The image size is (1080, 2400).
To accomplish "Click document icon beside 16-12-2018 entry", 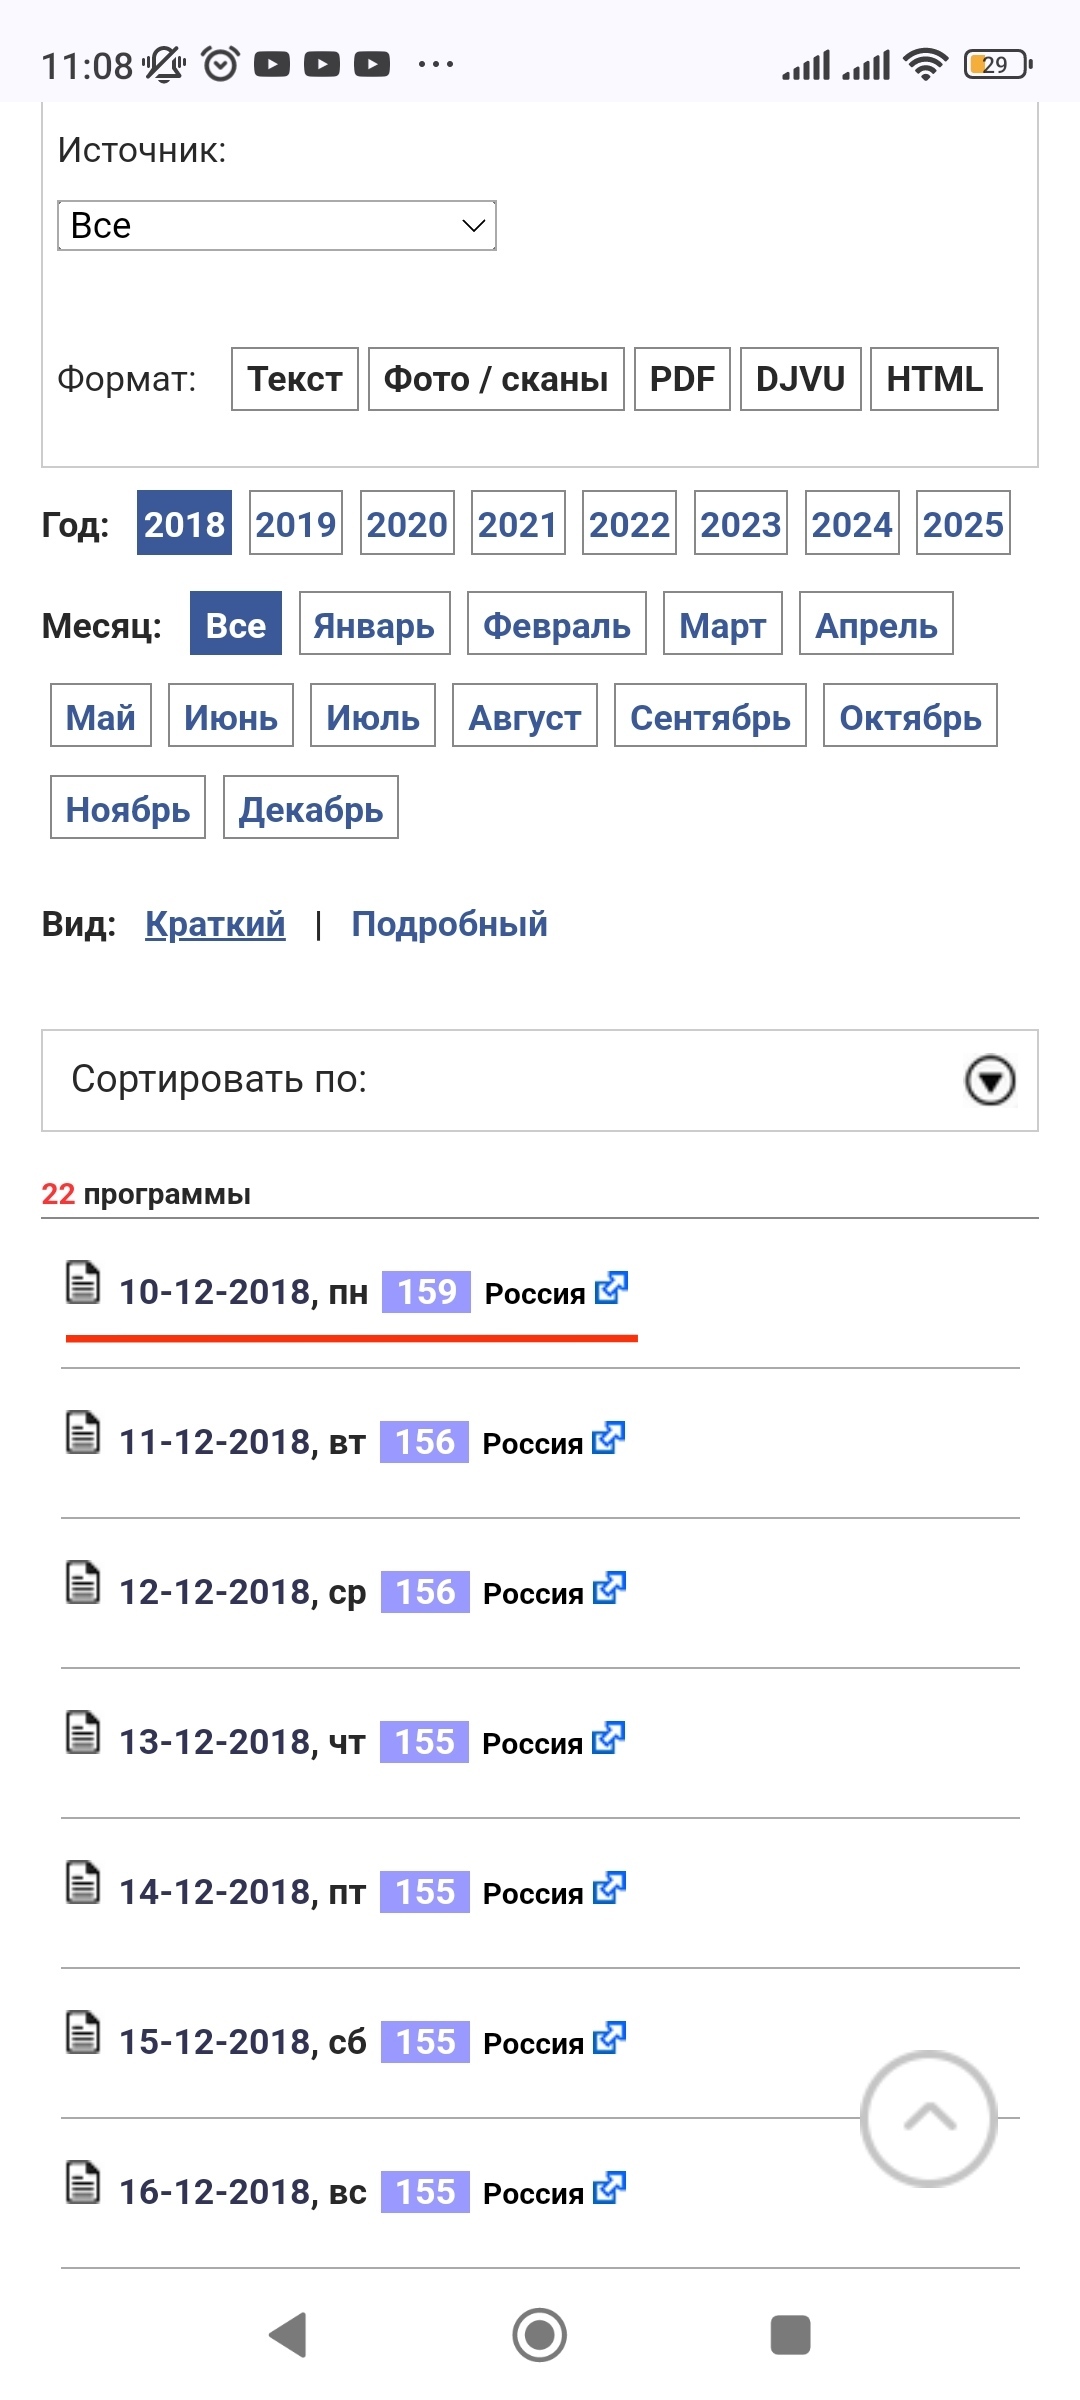I will click(83, 2182).
